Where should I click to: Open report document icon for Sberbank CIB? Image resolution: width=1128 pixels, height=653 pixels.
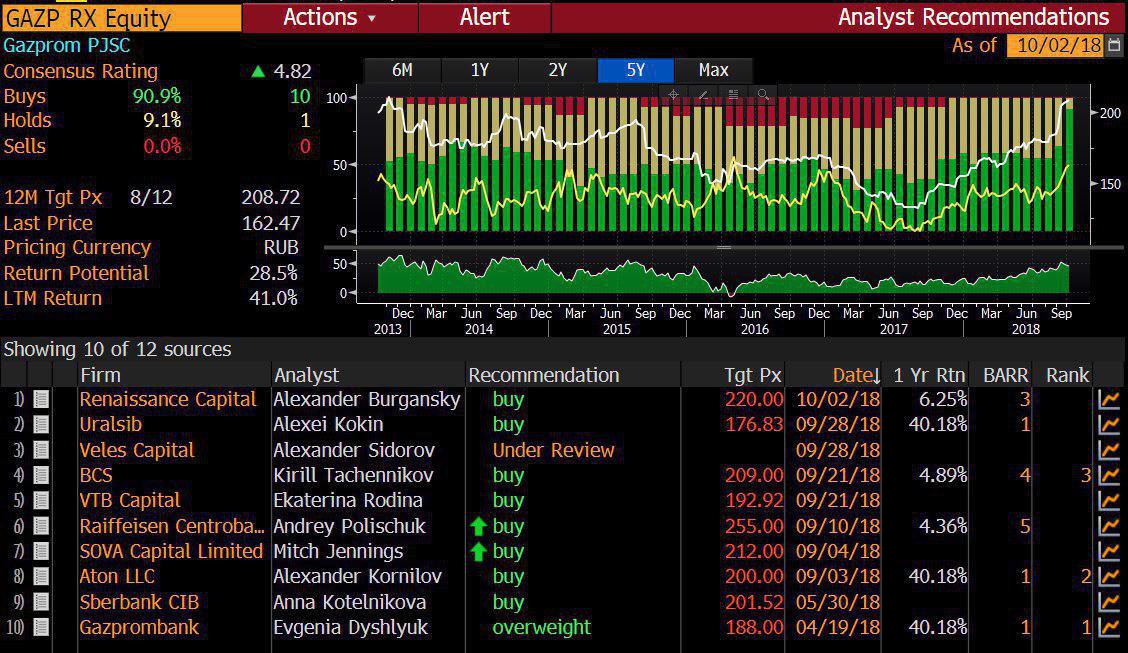coord(41,603)
